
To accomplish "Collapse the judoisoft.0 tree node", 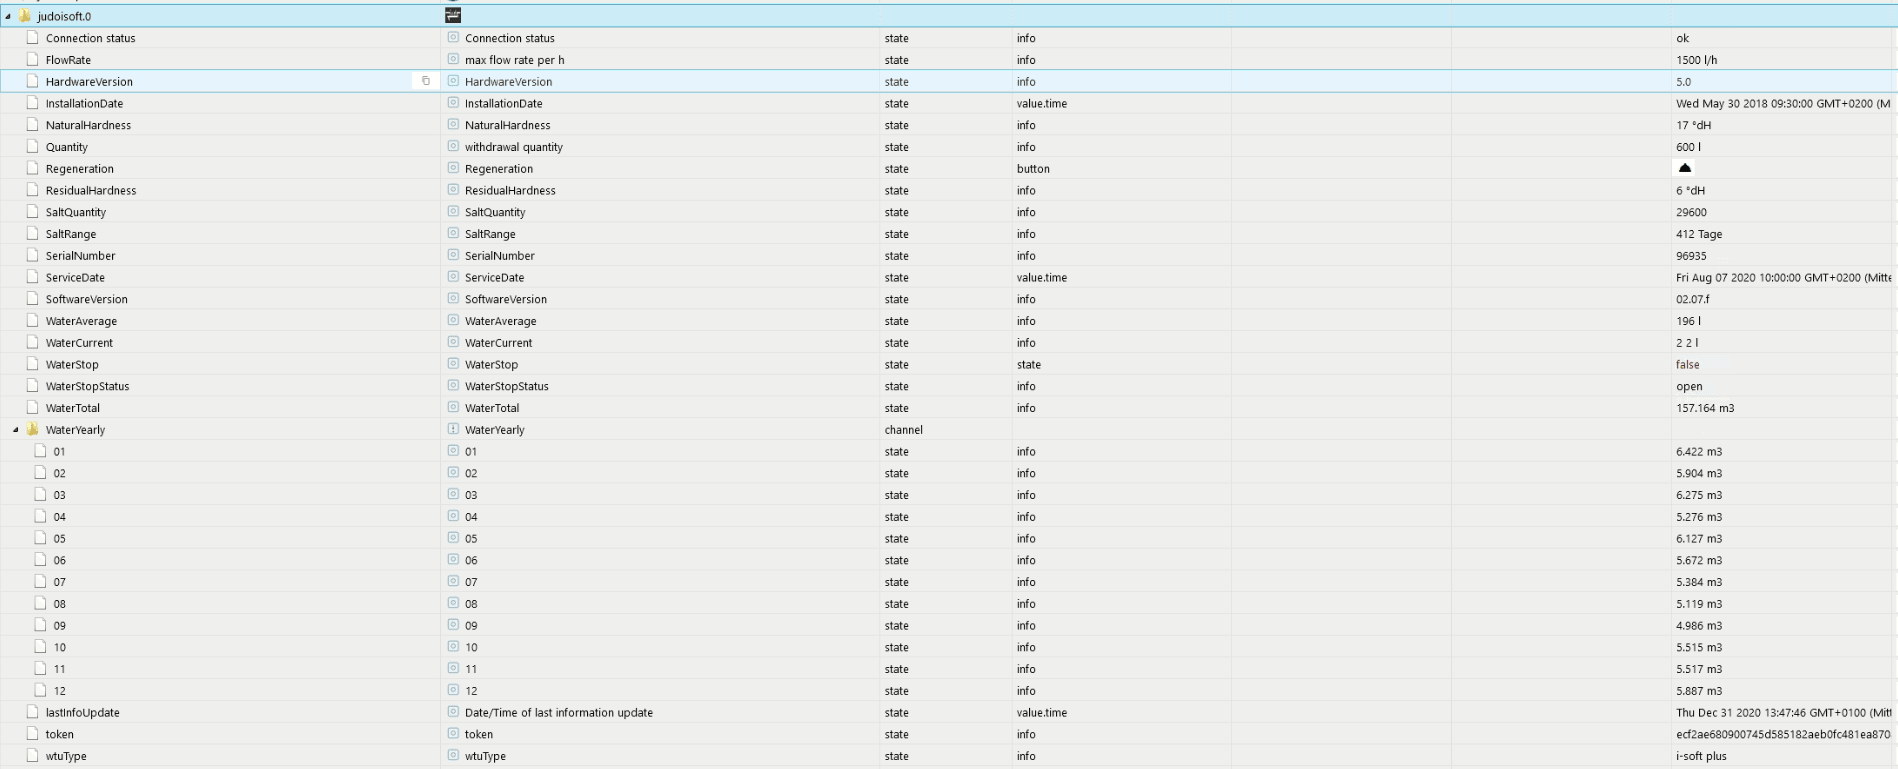I will (8, 16).
